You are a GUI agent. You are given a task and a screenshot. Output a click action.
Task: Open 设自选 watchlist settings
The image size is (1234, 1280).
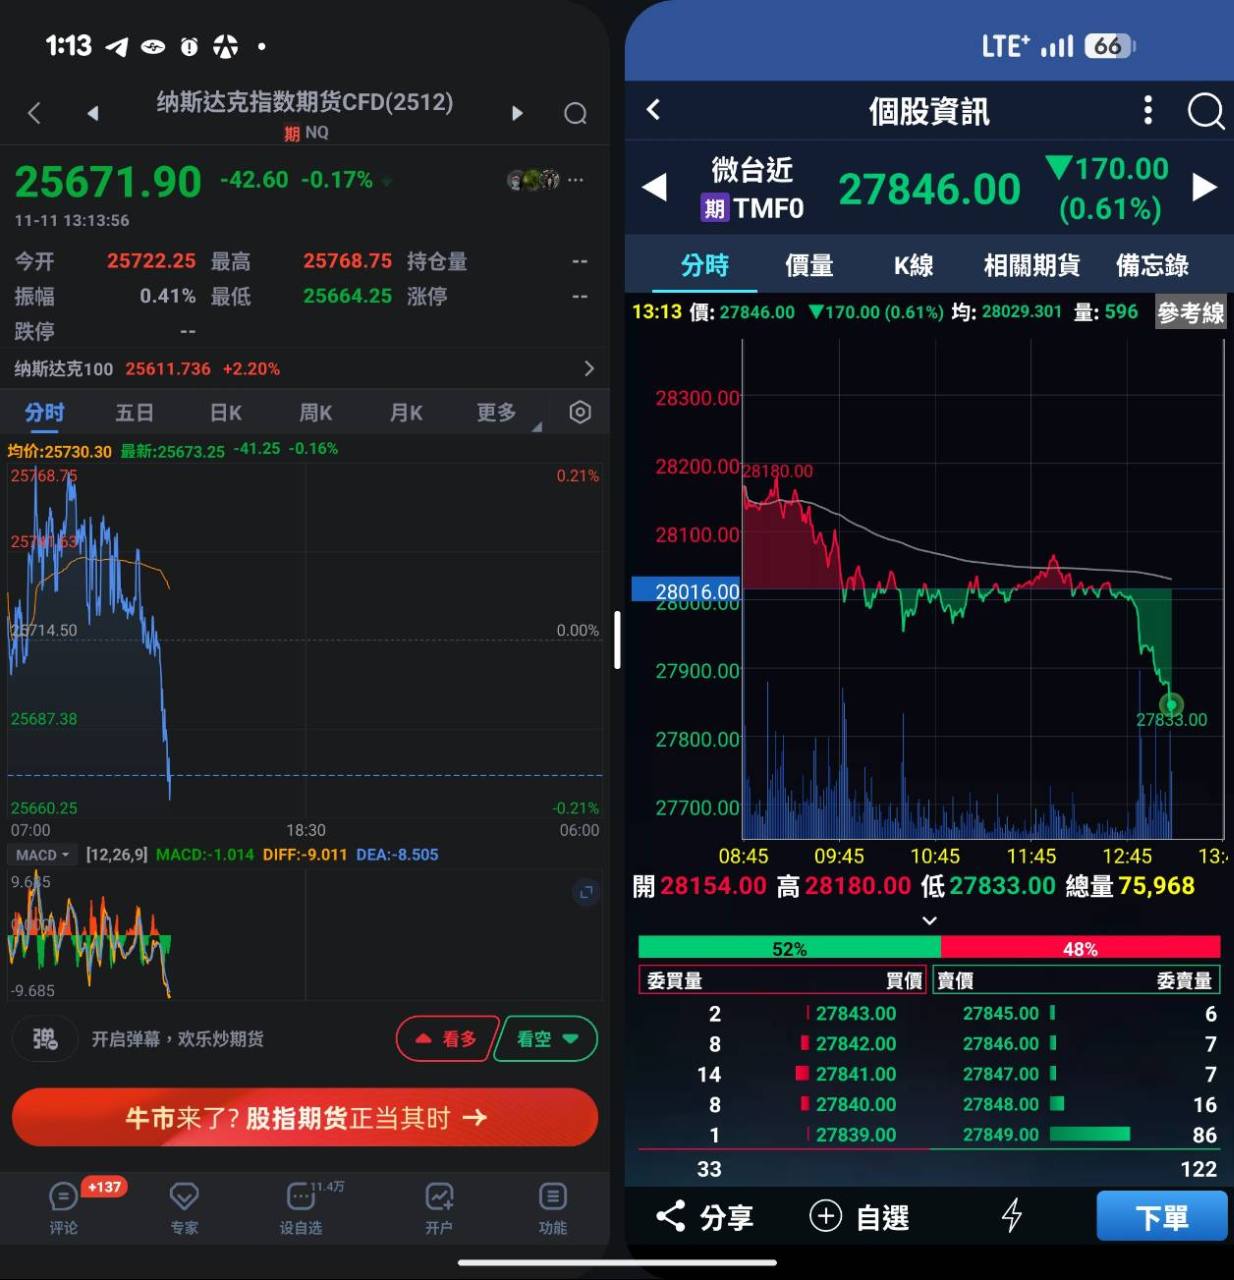tap(301, 1208)
